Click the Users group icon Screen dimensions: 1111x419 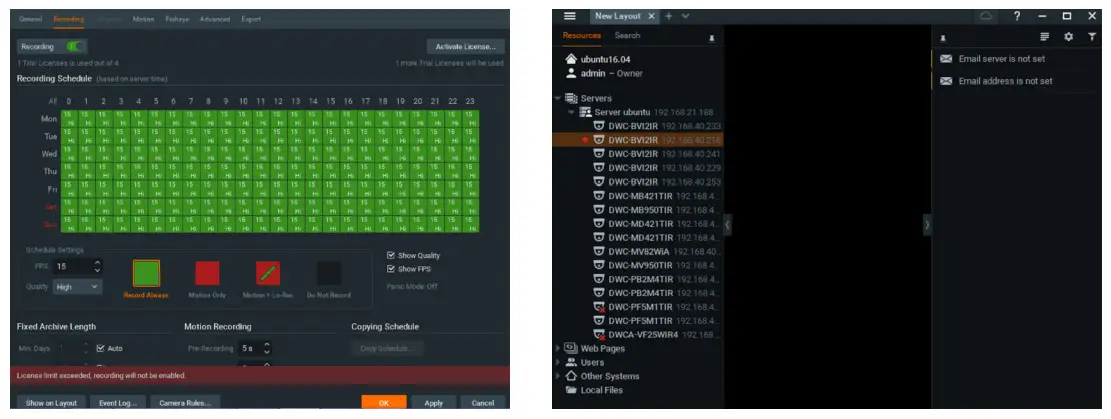[571, 362]
